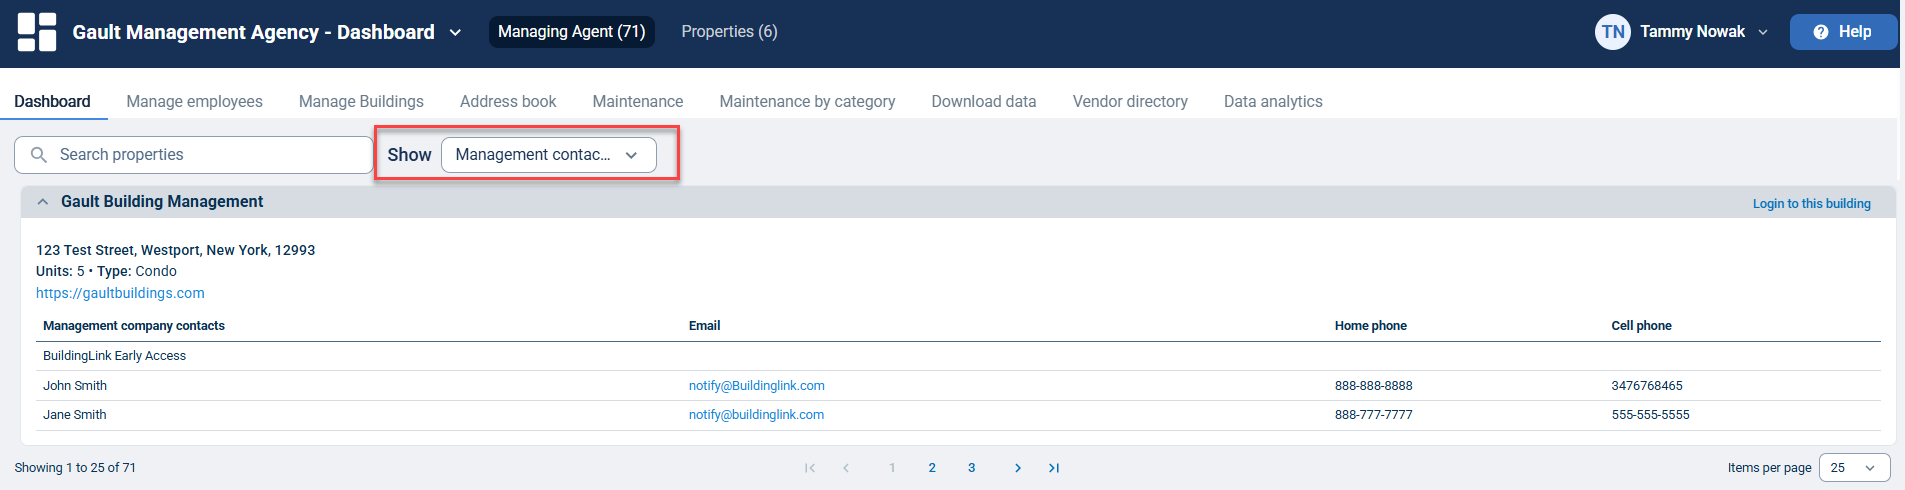The width and height of the screenshot is (1905, 490).
Task: Open Items per page dropdown
Action: point(1854,468)
